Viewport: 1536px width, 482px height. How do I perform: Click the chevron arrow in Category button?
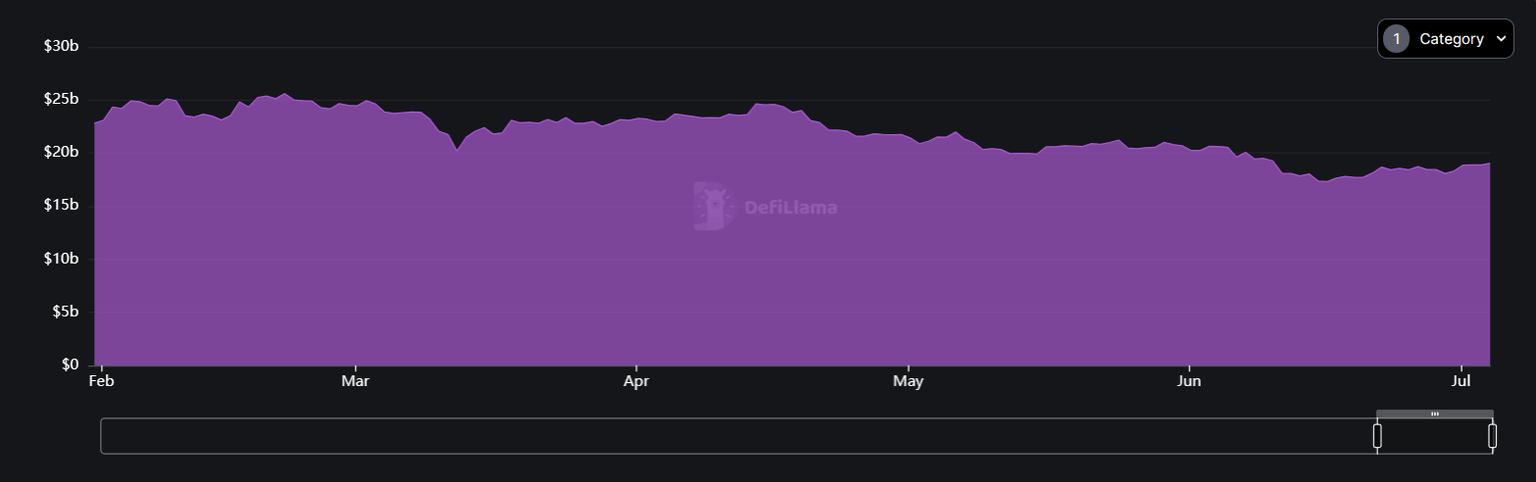pos(1501,39)
